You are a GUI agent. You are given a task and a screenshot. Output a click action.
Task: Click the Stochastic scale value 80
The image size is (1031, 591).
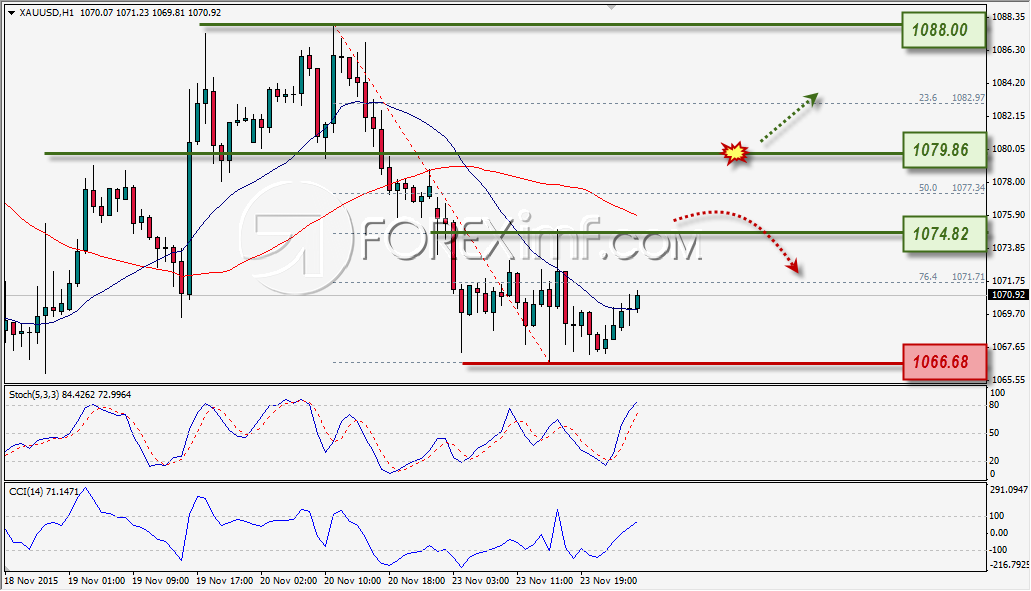point(994,405)
